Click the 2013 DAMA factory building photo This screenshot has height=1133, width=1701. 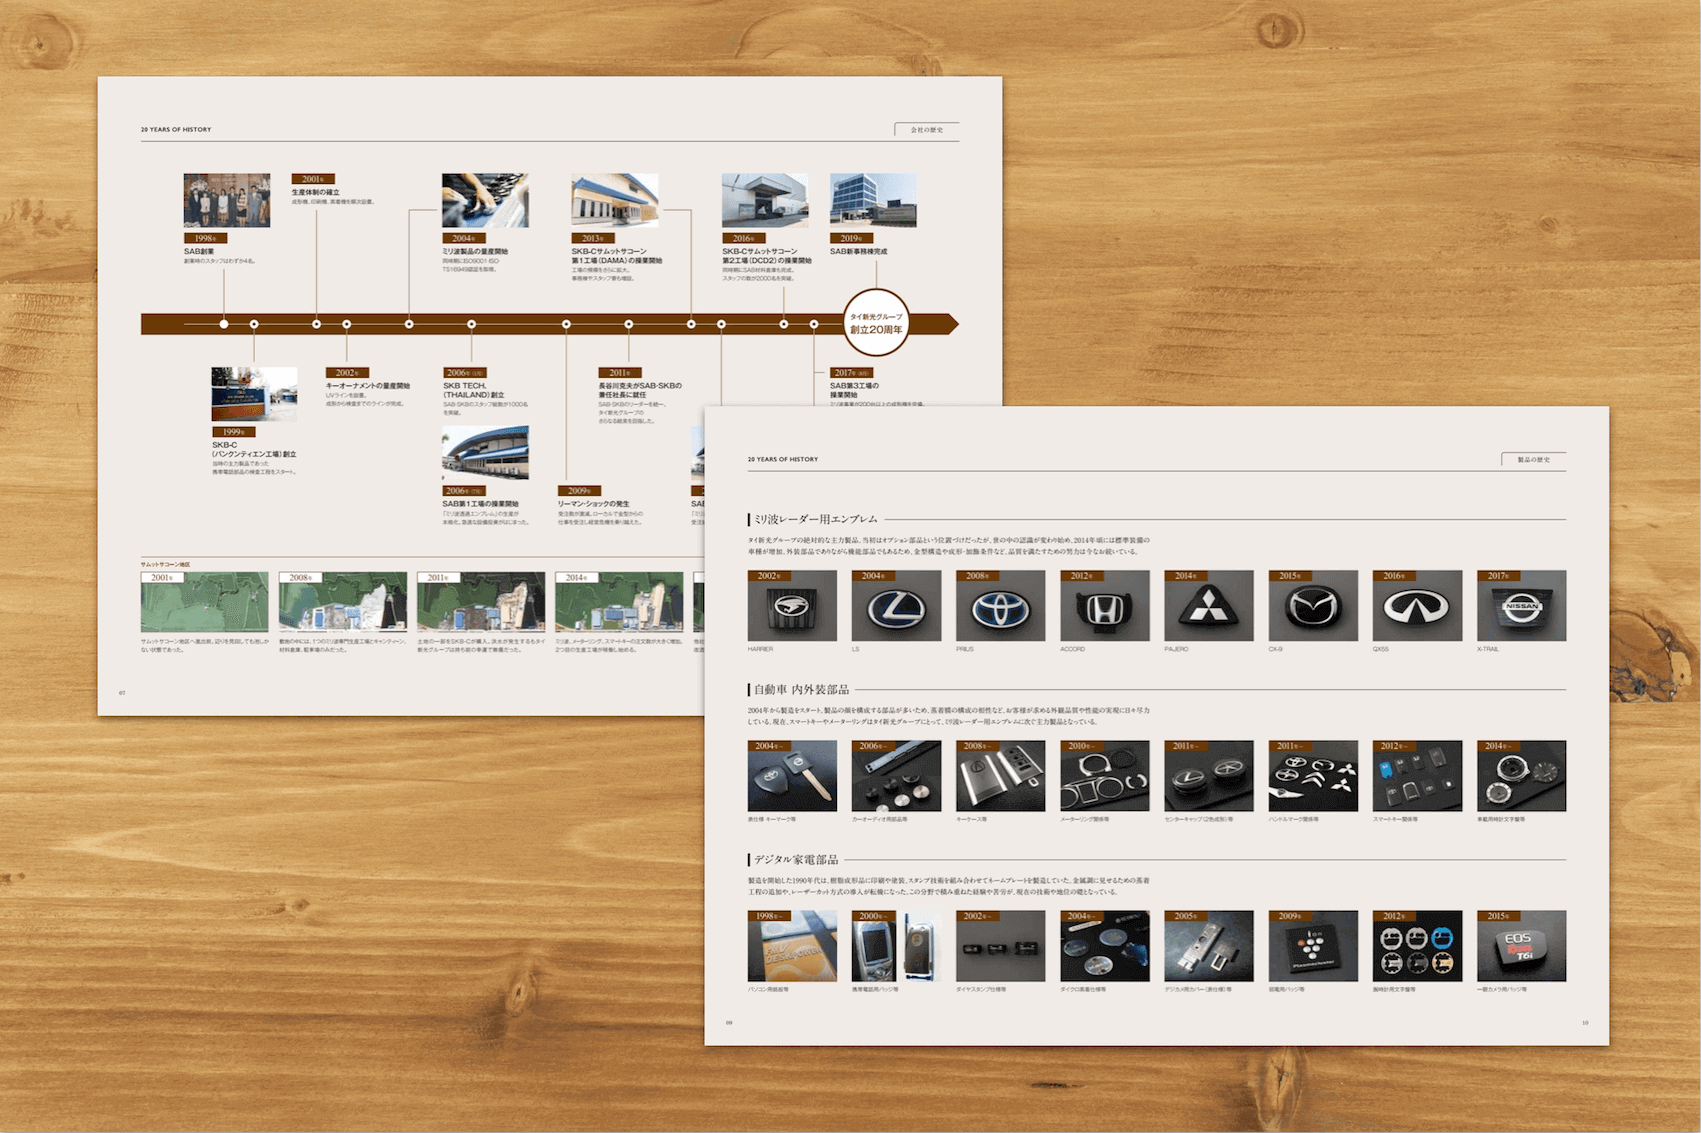click(x=615, y=200)
